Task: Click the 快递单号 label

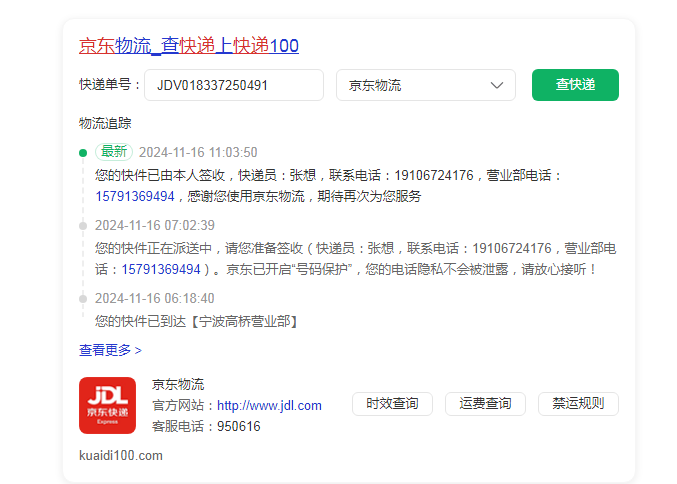Action: [x=109, y=85]
